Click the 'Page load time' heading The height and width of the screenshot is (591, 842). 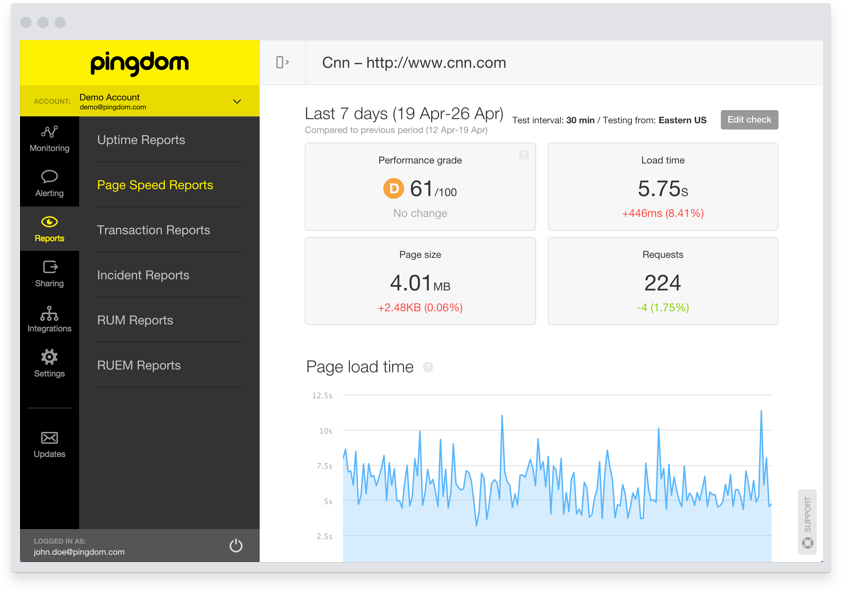click(x=360, y=367)
